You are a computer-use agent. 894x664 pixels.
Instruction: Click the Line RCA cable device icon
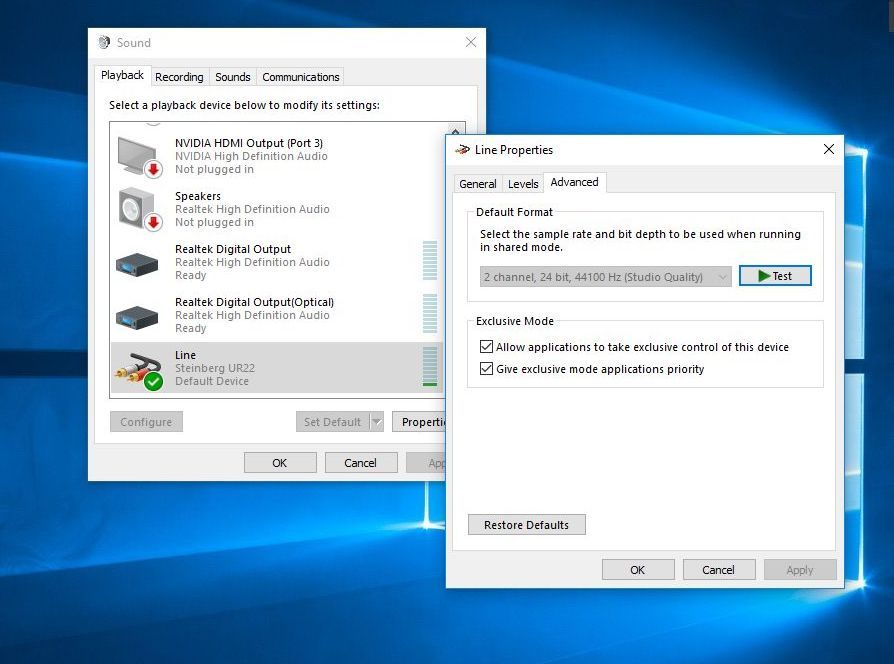click(139, 370)
